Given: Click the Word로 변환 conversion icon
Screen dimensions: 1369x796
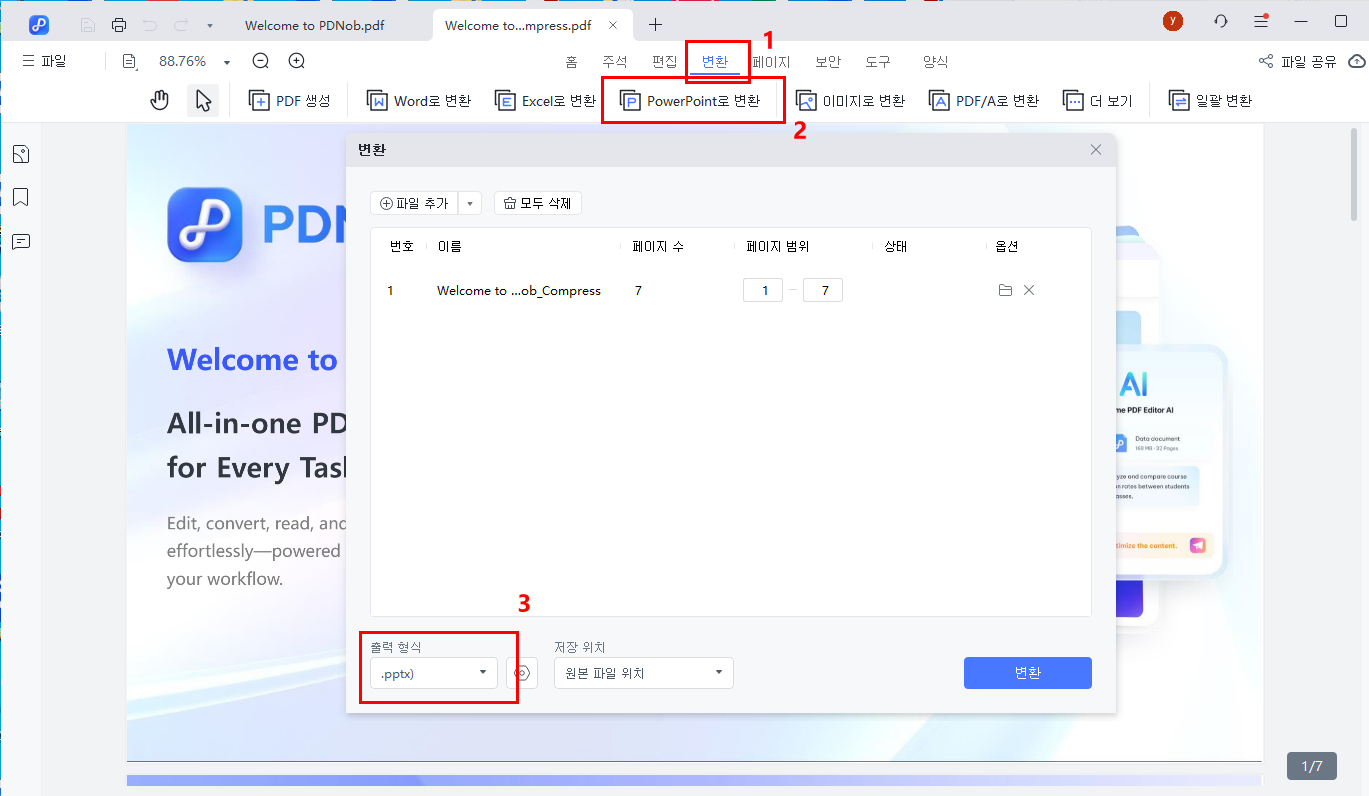Looking at the screenshot, I should [x=418, y=99].
